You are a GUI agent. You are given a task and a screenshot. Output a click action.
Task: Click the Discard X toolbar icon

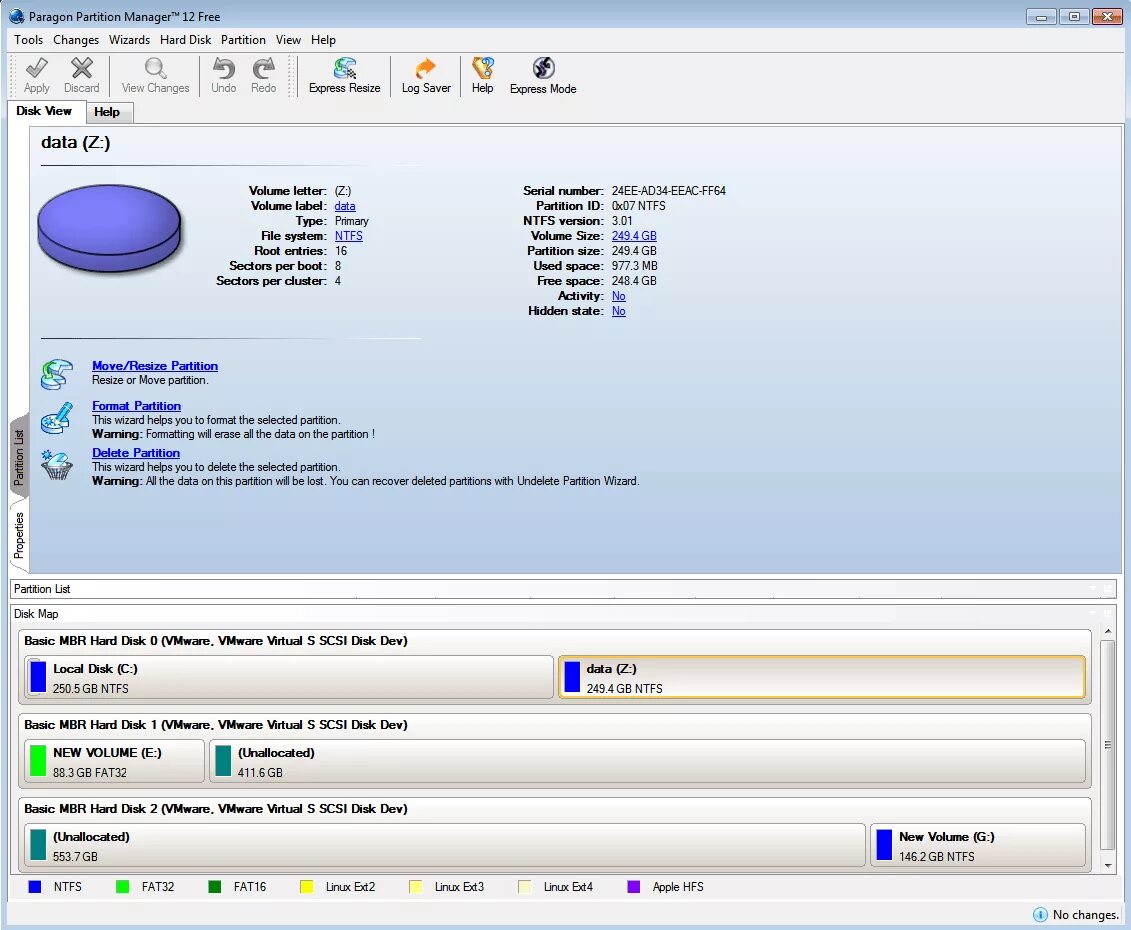click(82, 69)
